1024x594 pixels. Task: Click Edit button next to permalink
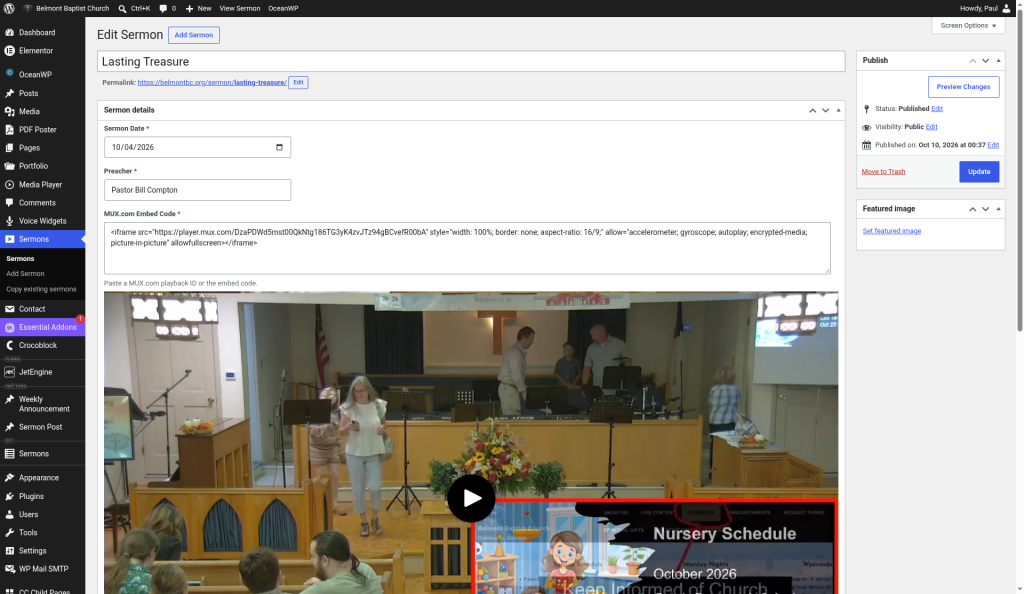click(298, 82)
